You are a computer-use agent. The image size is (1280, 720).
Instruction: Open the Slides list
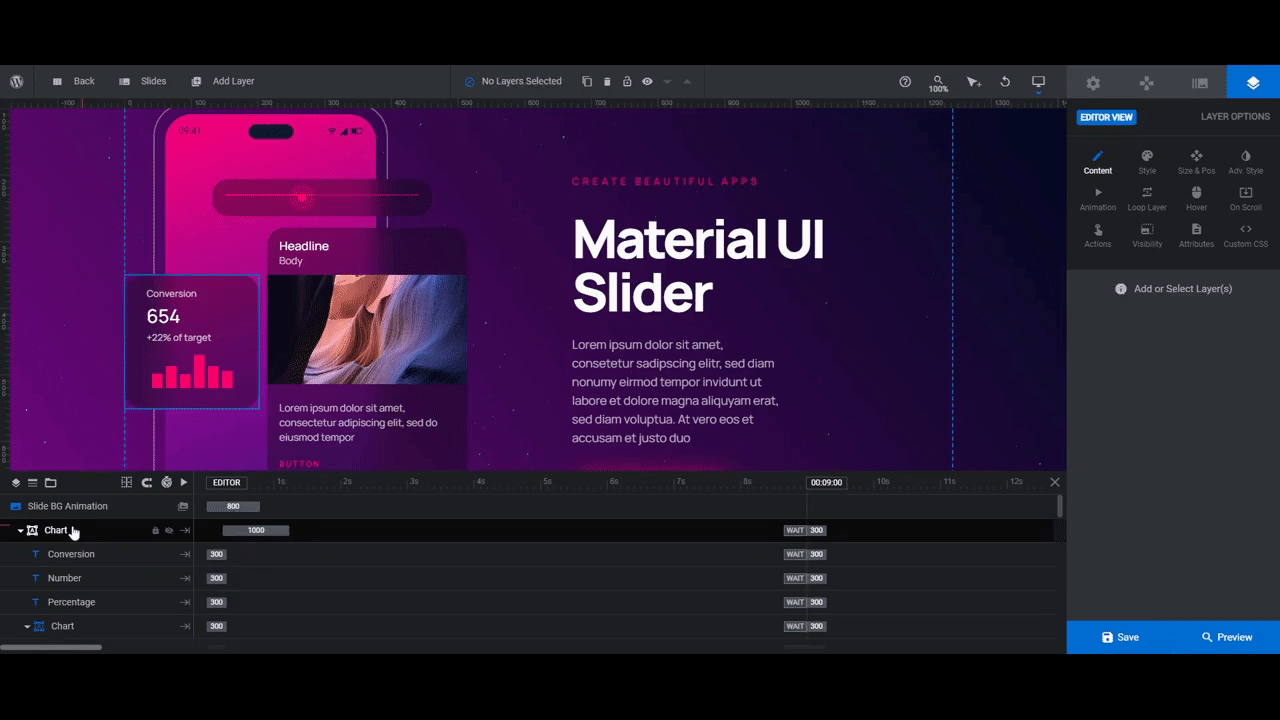(x=143, y=81)
